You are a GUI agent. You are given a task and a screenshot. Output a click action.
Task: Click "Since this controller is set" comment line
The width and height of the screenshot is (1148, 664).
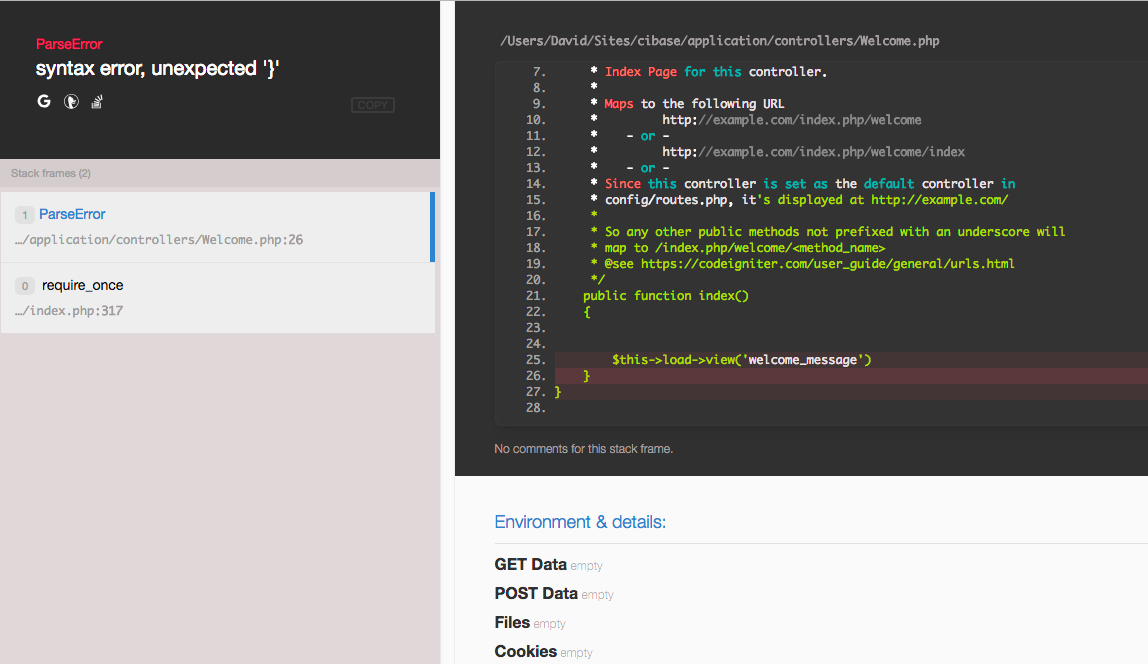click(x=810, y=184)
